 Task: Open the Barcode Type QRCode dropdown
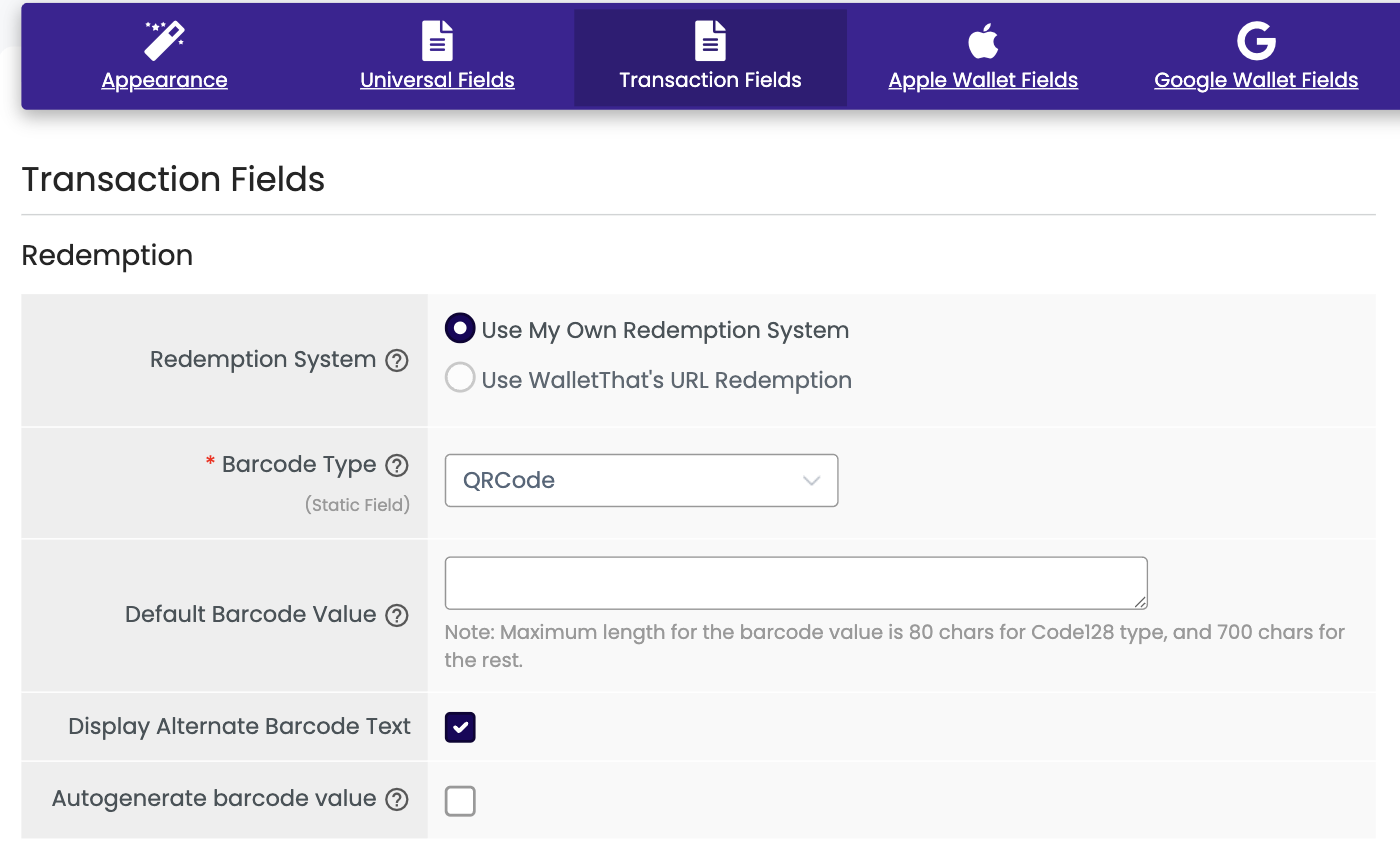point(641,480)
